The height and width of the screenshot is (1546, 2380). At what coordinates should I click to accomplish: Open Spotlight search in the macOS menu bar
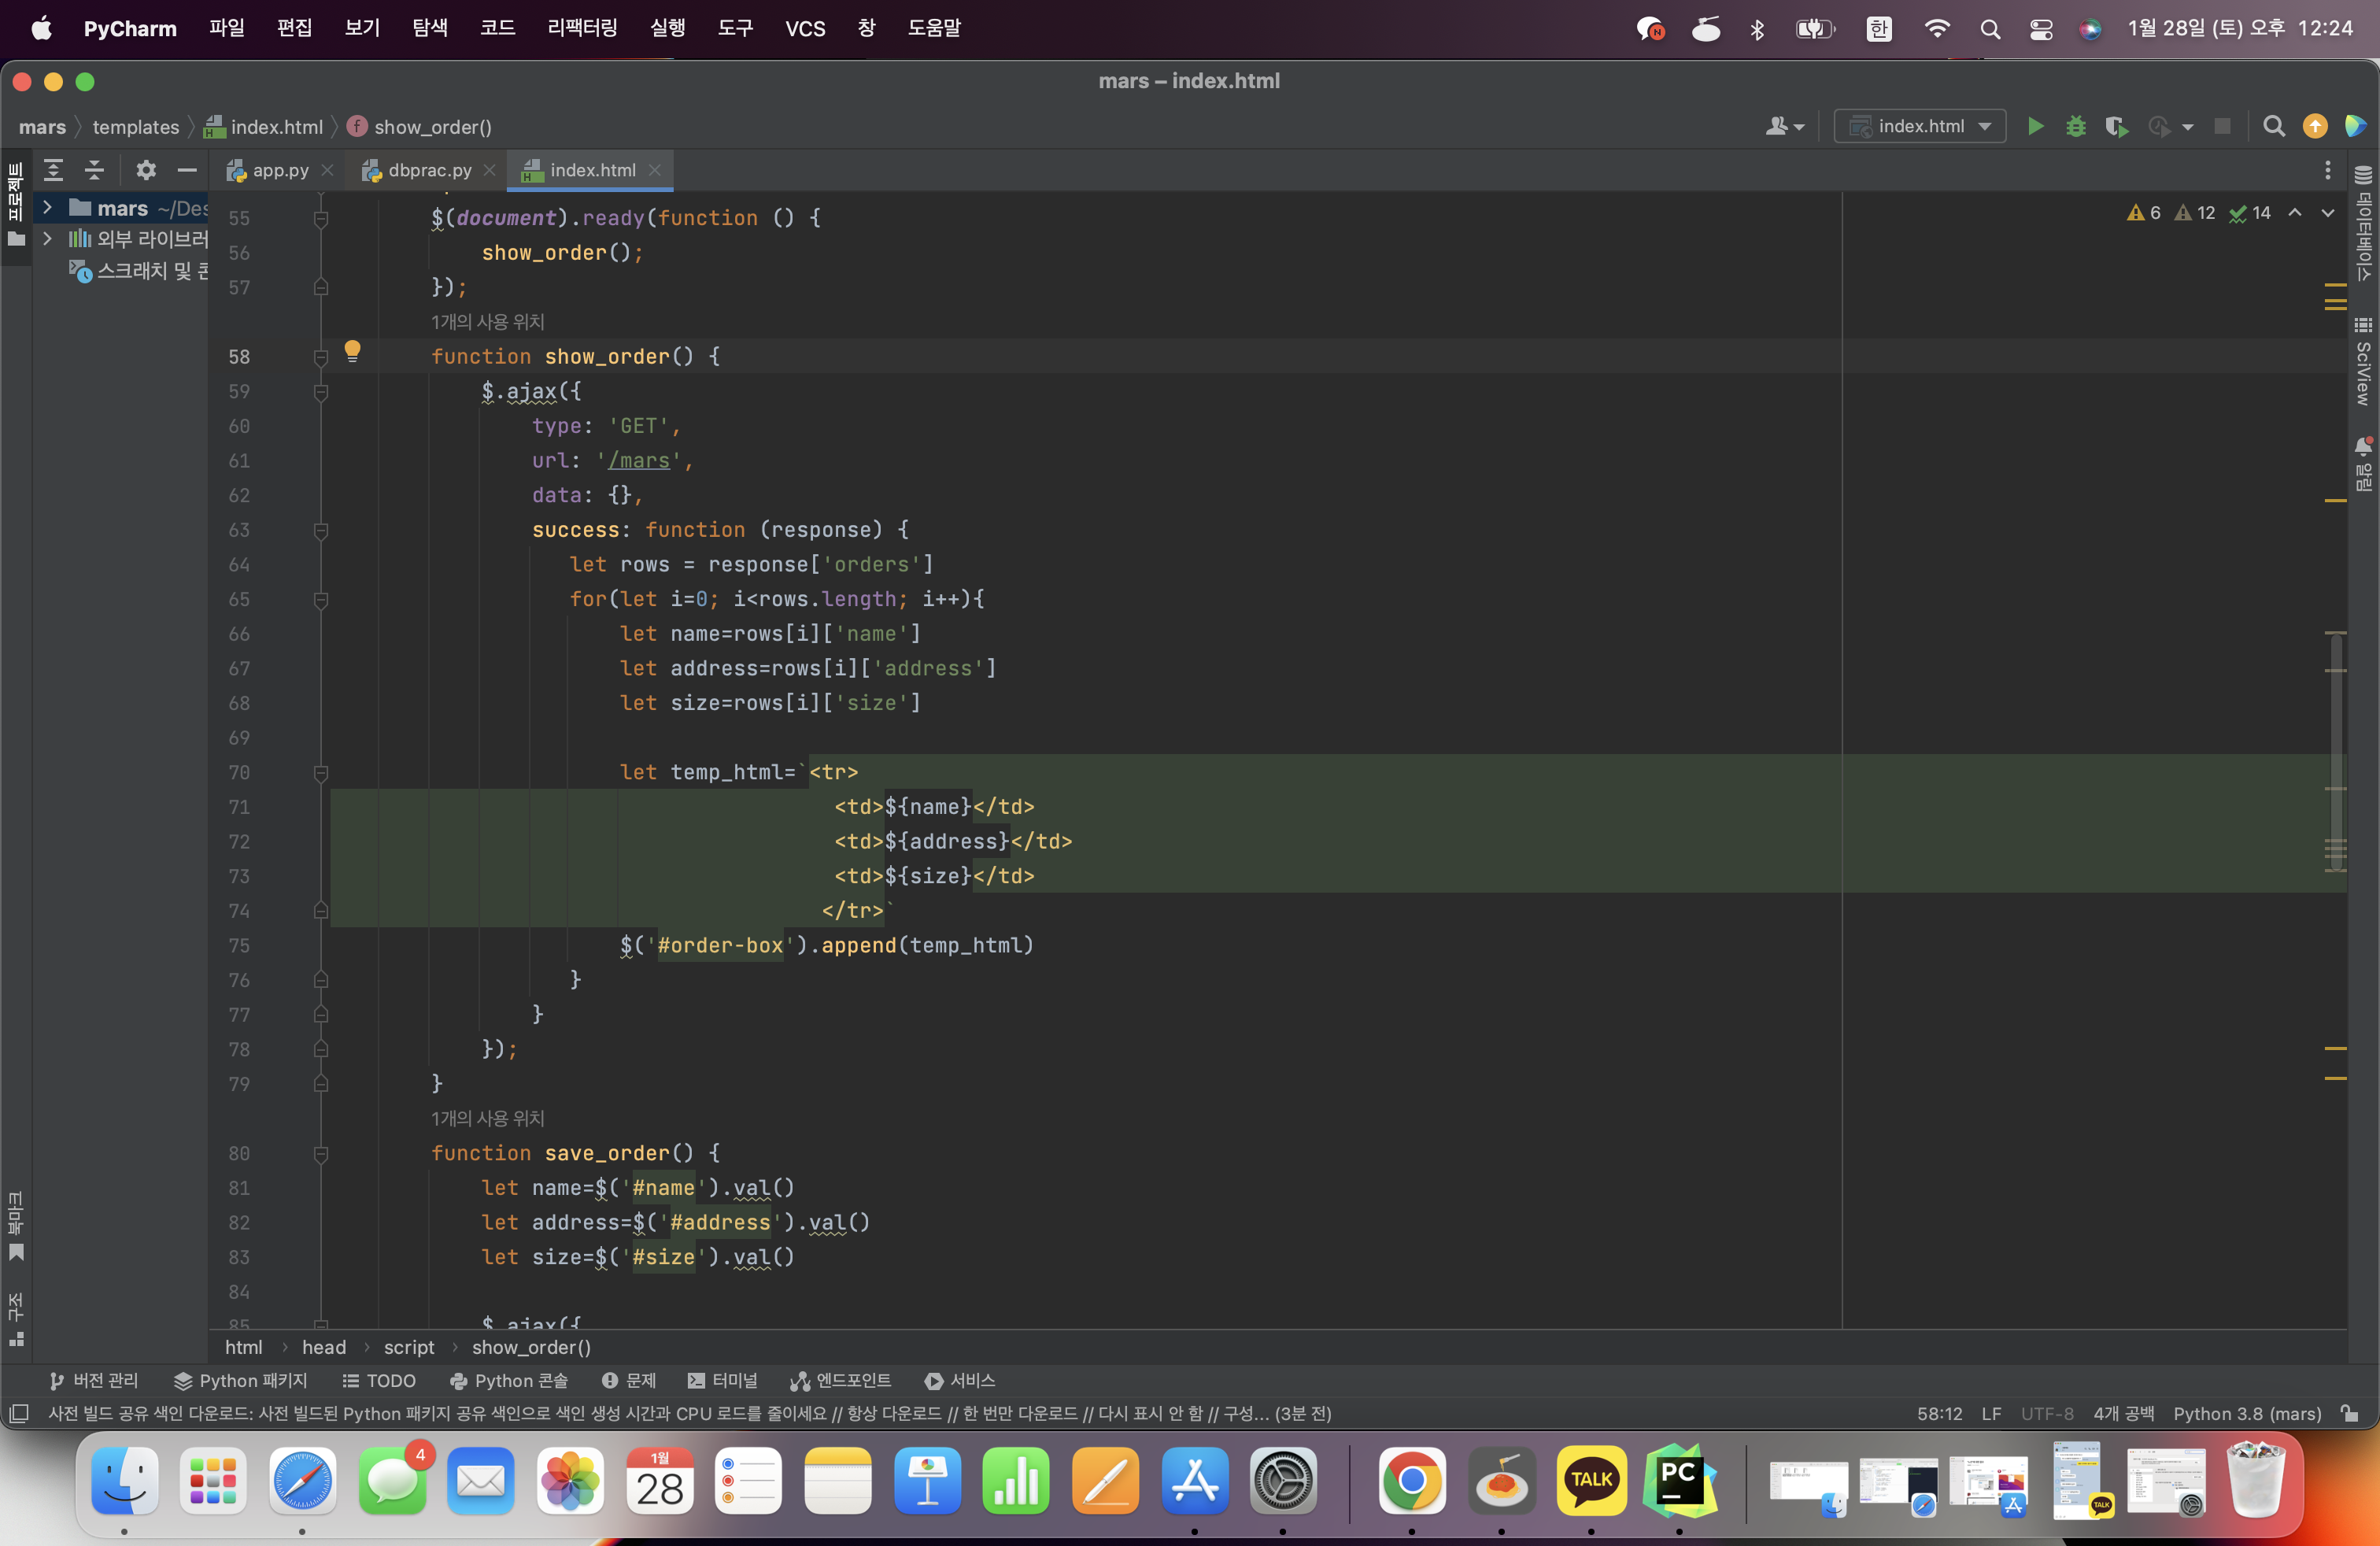(1990, 29)
